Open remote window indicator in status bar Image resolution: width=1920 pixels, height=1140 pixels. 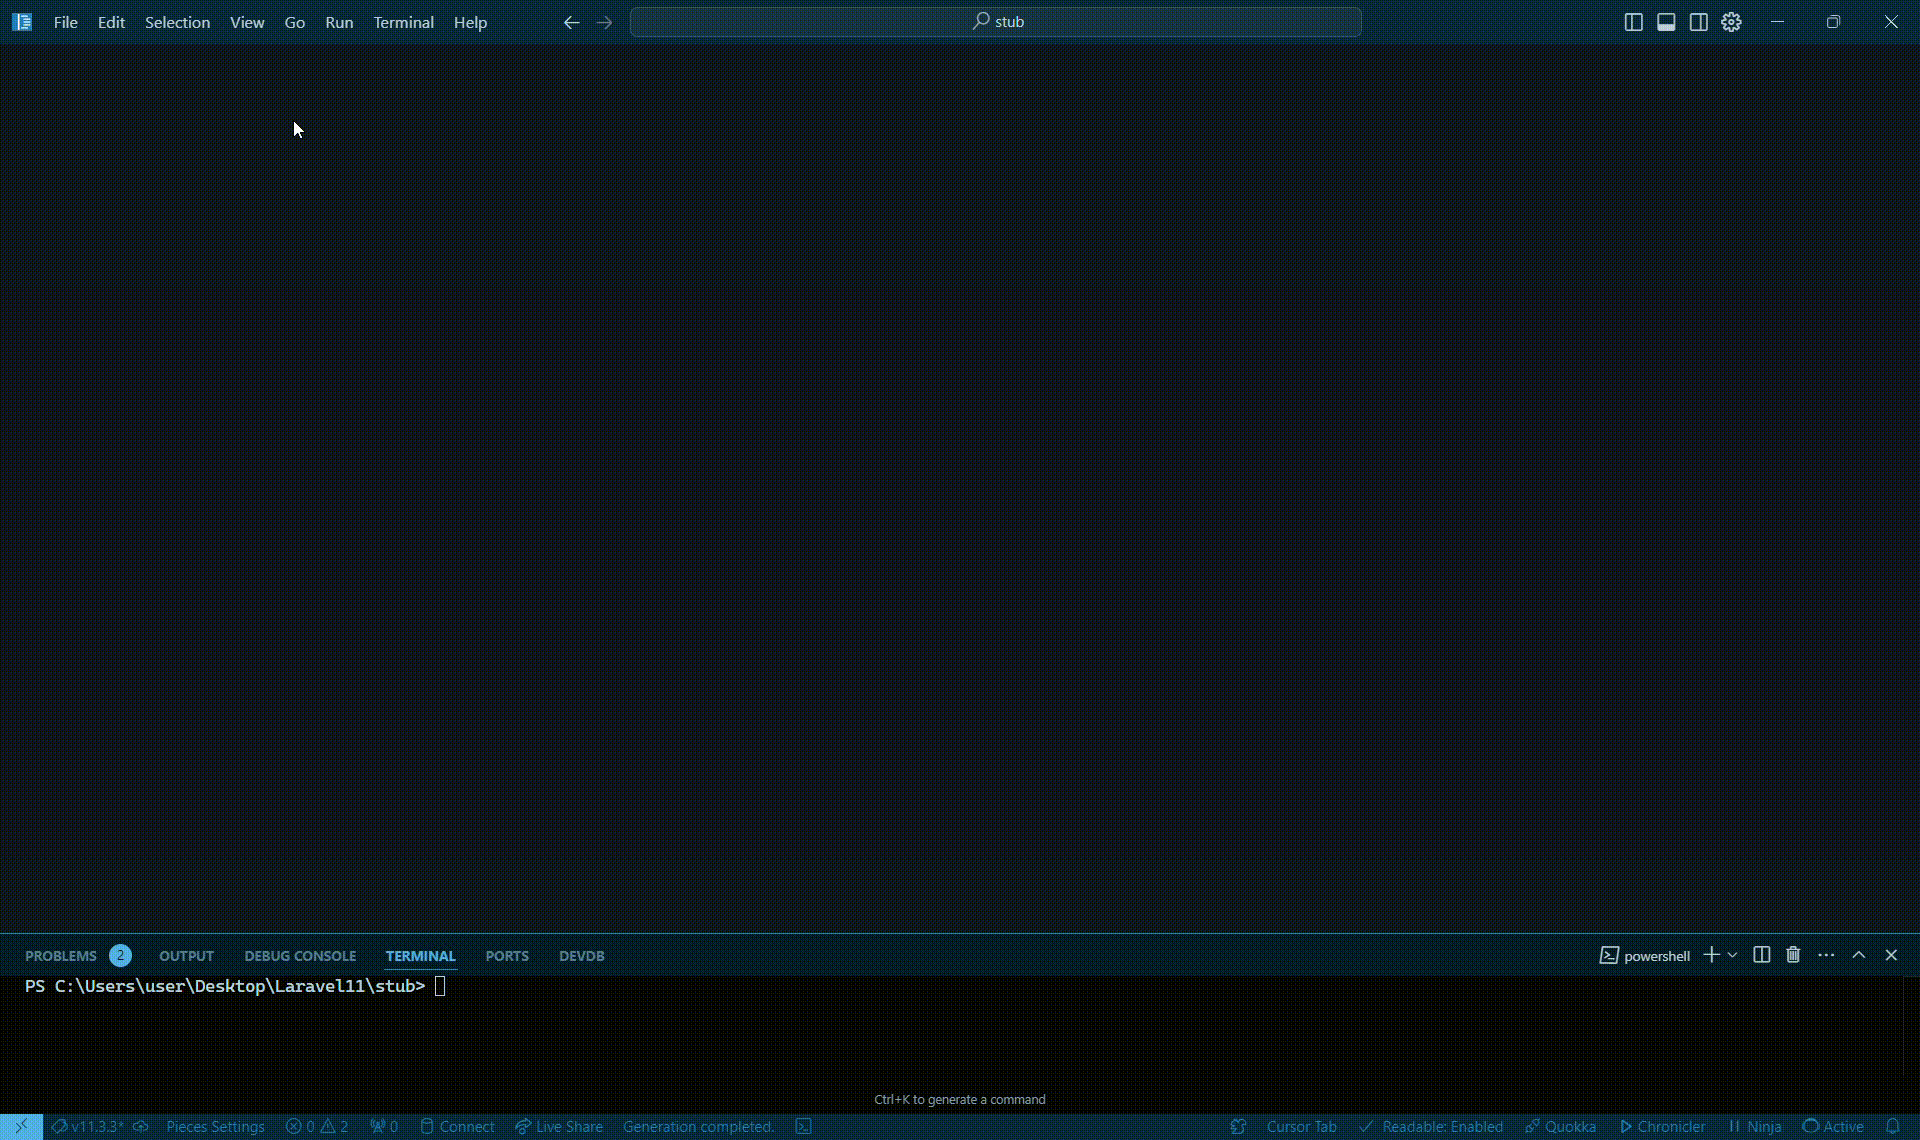pyautogui.click(x=21, y=1126)
